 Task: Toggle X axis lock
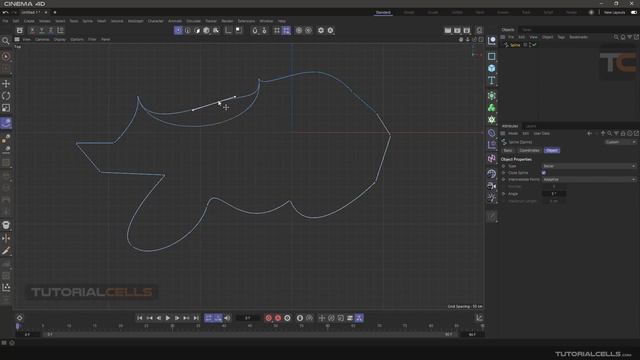pos(32,31)
